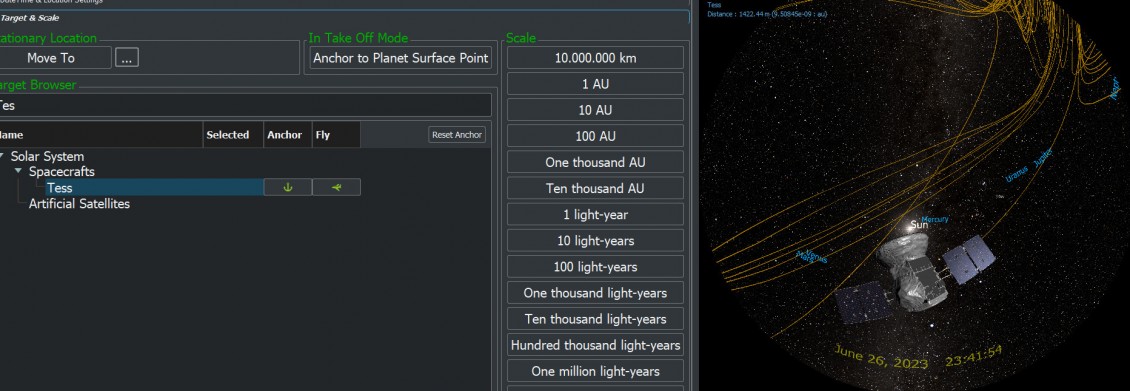Click the fly-to icon for Tess

click(x=336, y=187)
